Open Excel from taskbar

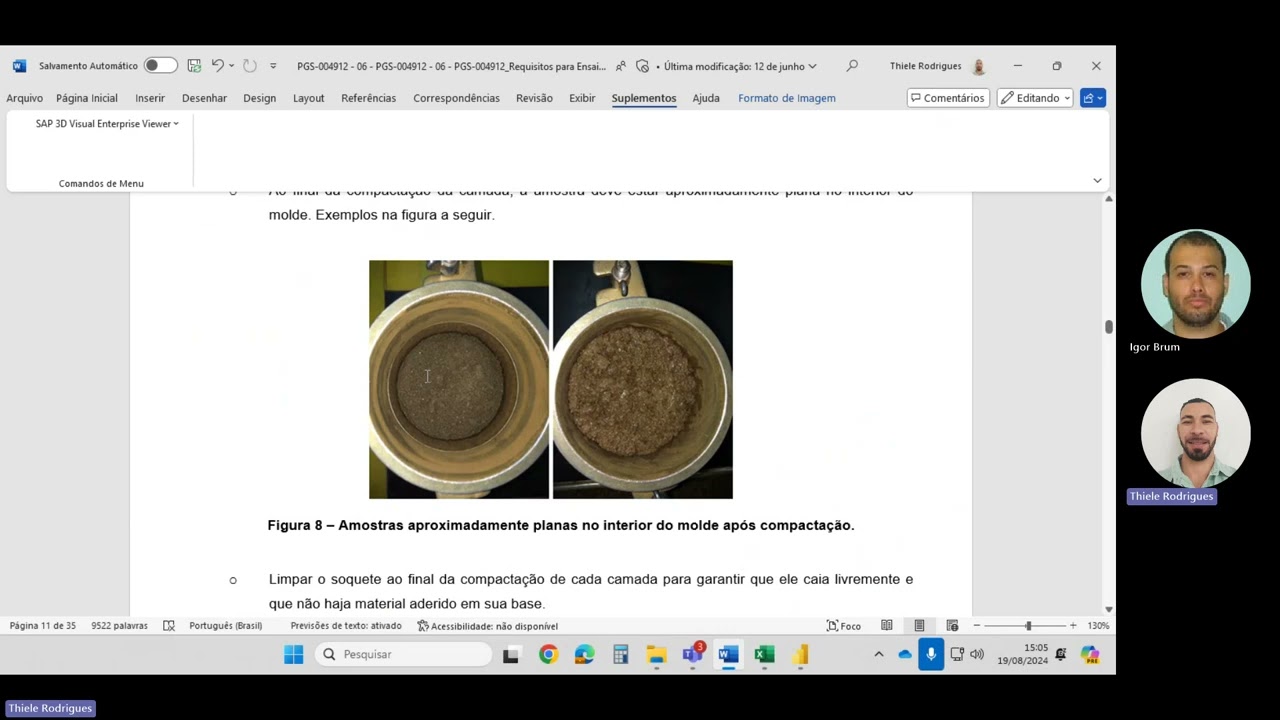764,655
